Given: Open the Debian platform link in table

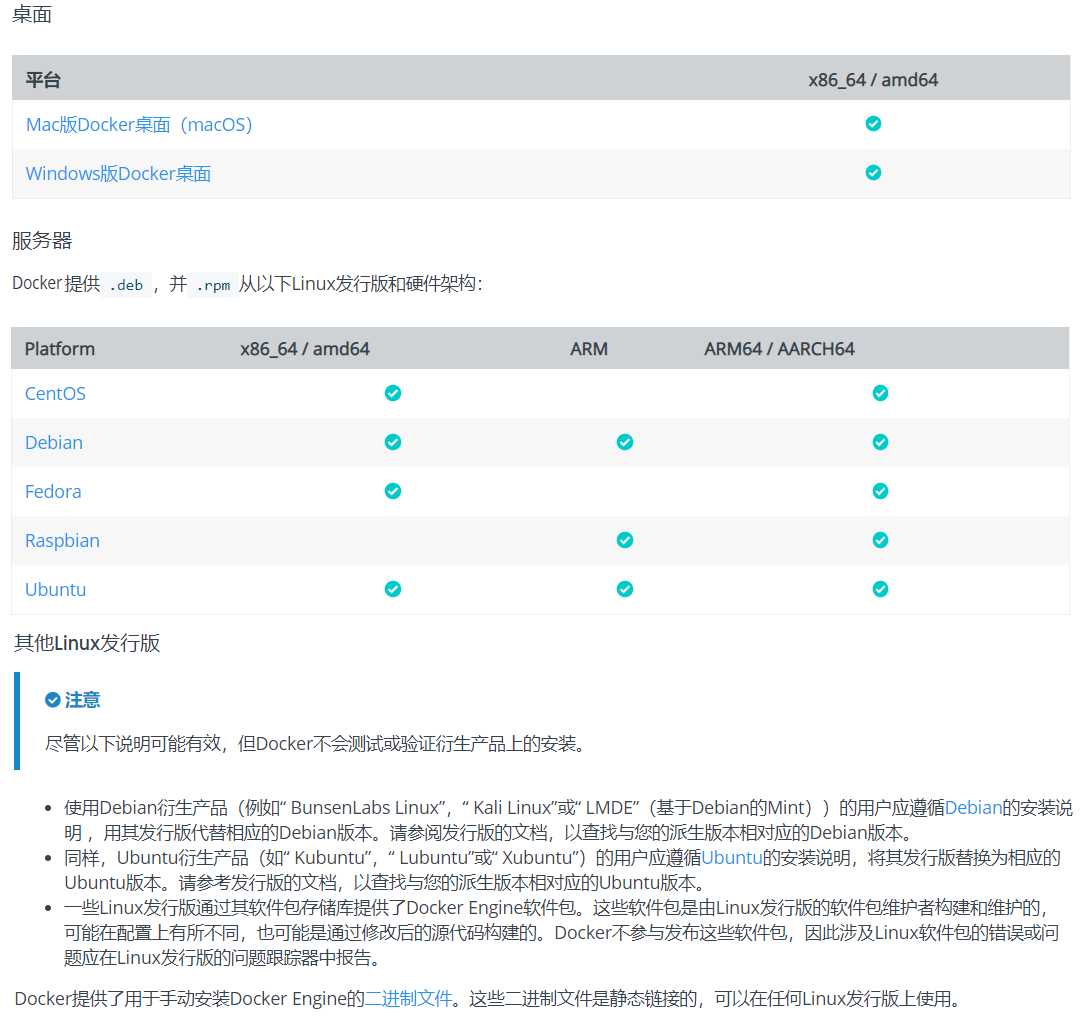Looking at the screenshot, I should (x=54, y=443).
